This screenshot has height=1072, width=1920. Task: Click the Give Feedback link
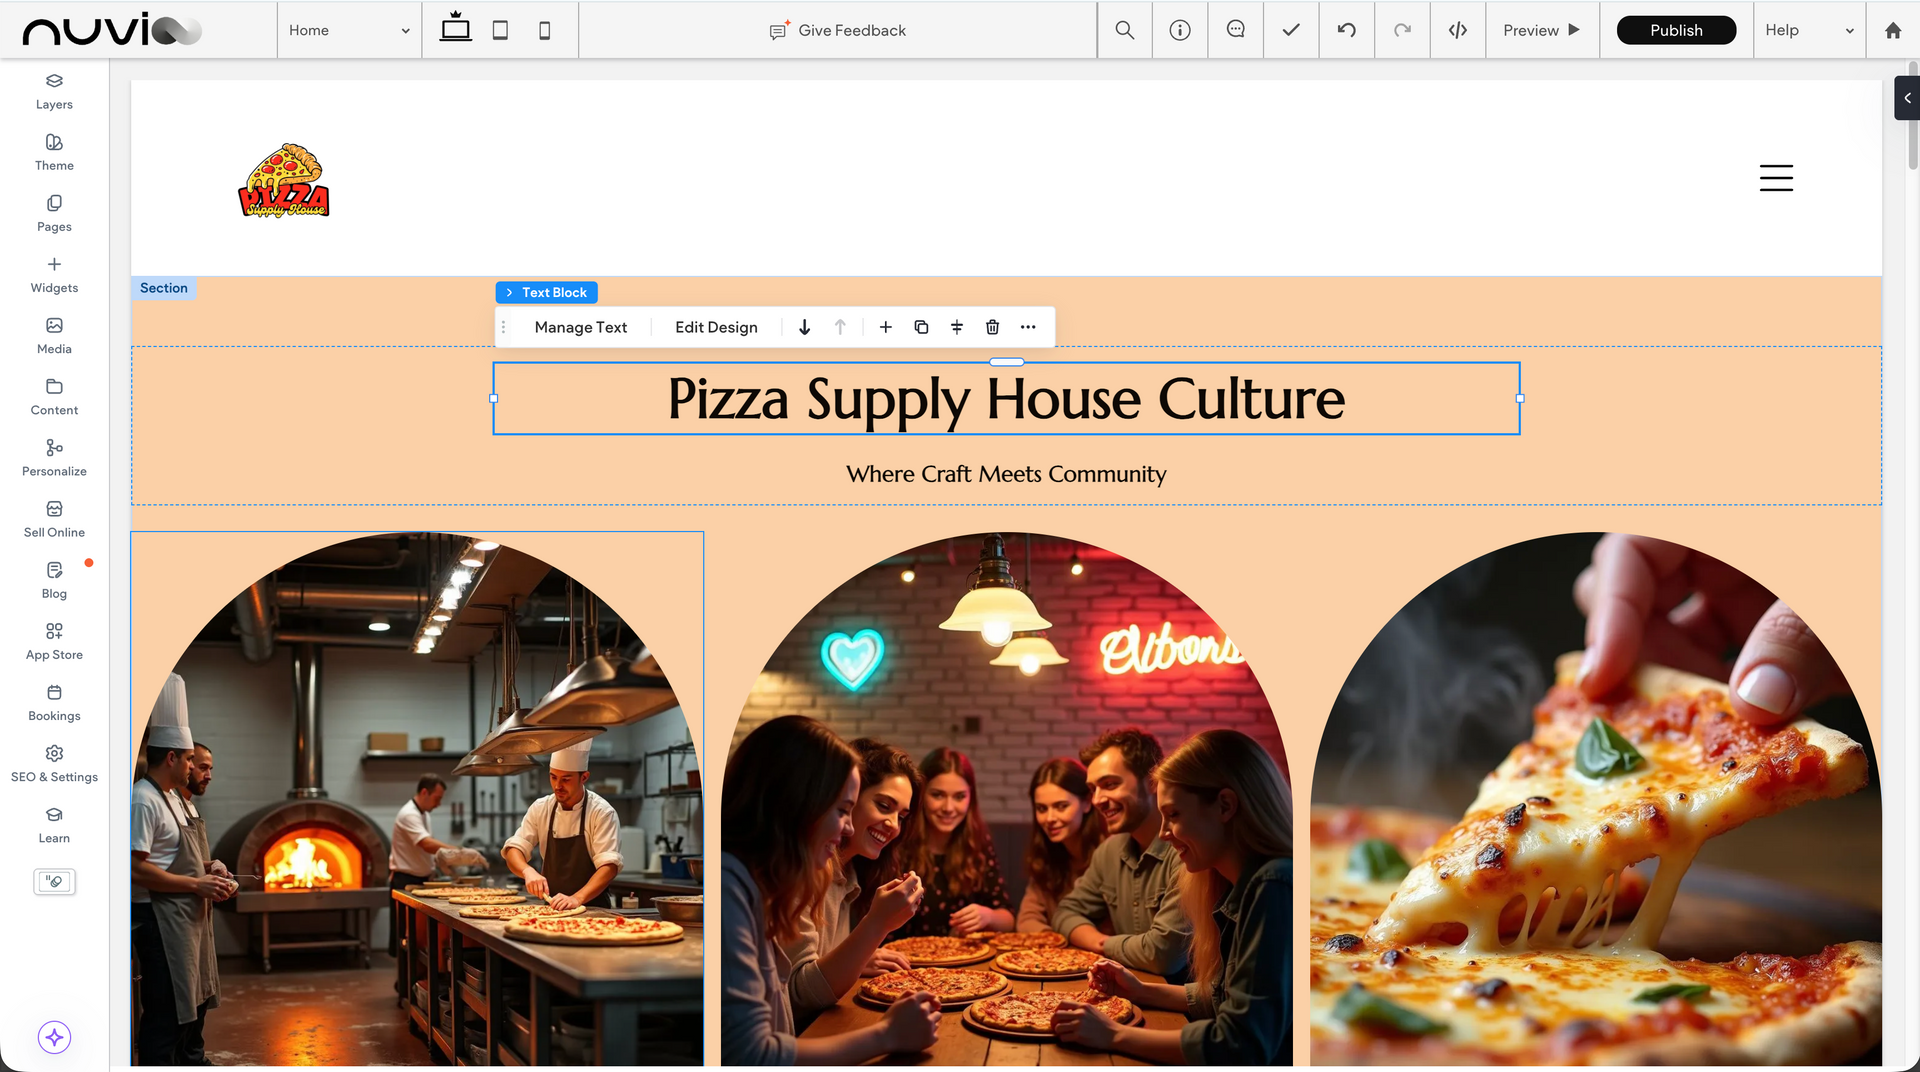[837, 30]
